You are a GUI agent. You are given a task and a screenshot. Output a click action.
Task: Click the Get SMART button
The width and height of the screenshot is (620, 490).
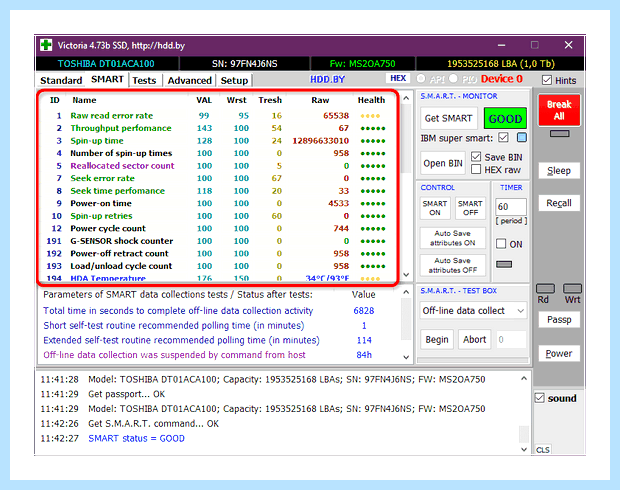[448, 118]
